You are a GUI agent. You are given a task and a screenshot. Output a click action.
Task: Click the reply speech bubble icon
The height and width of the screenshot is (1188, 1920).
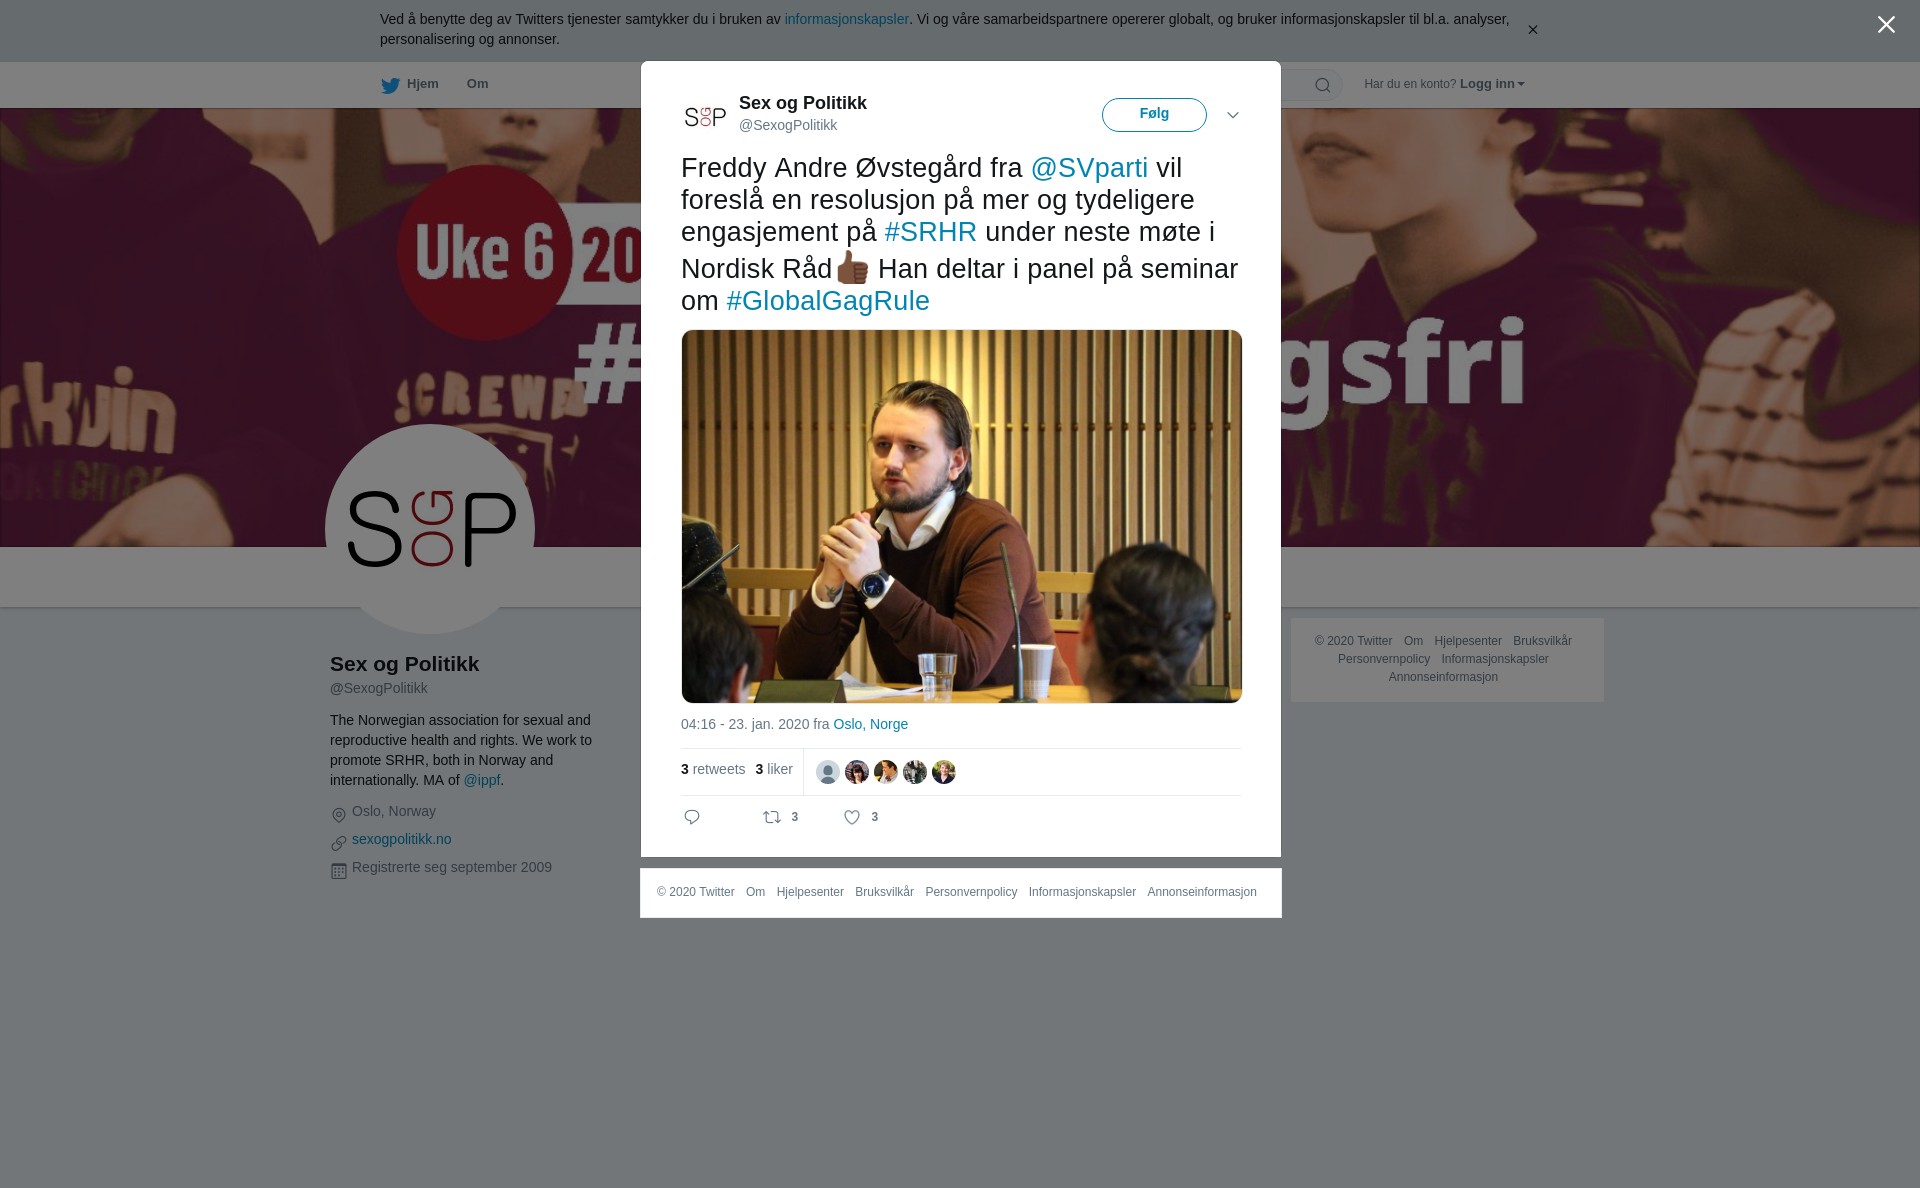(692, 817)
